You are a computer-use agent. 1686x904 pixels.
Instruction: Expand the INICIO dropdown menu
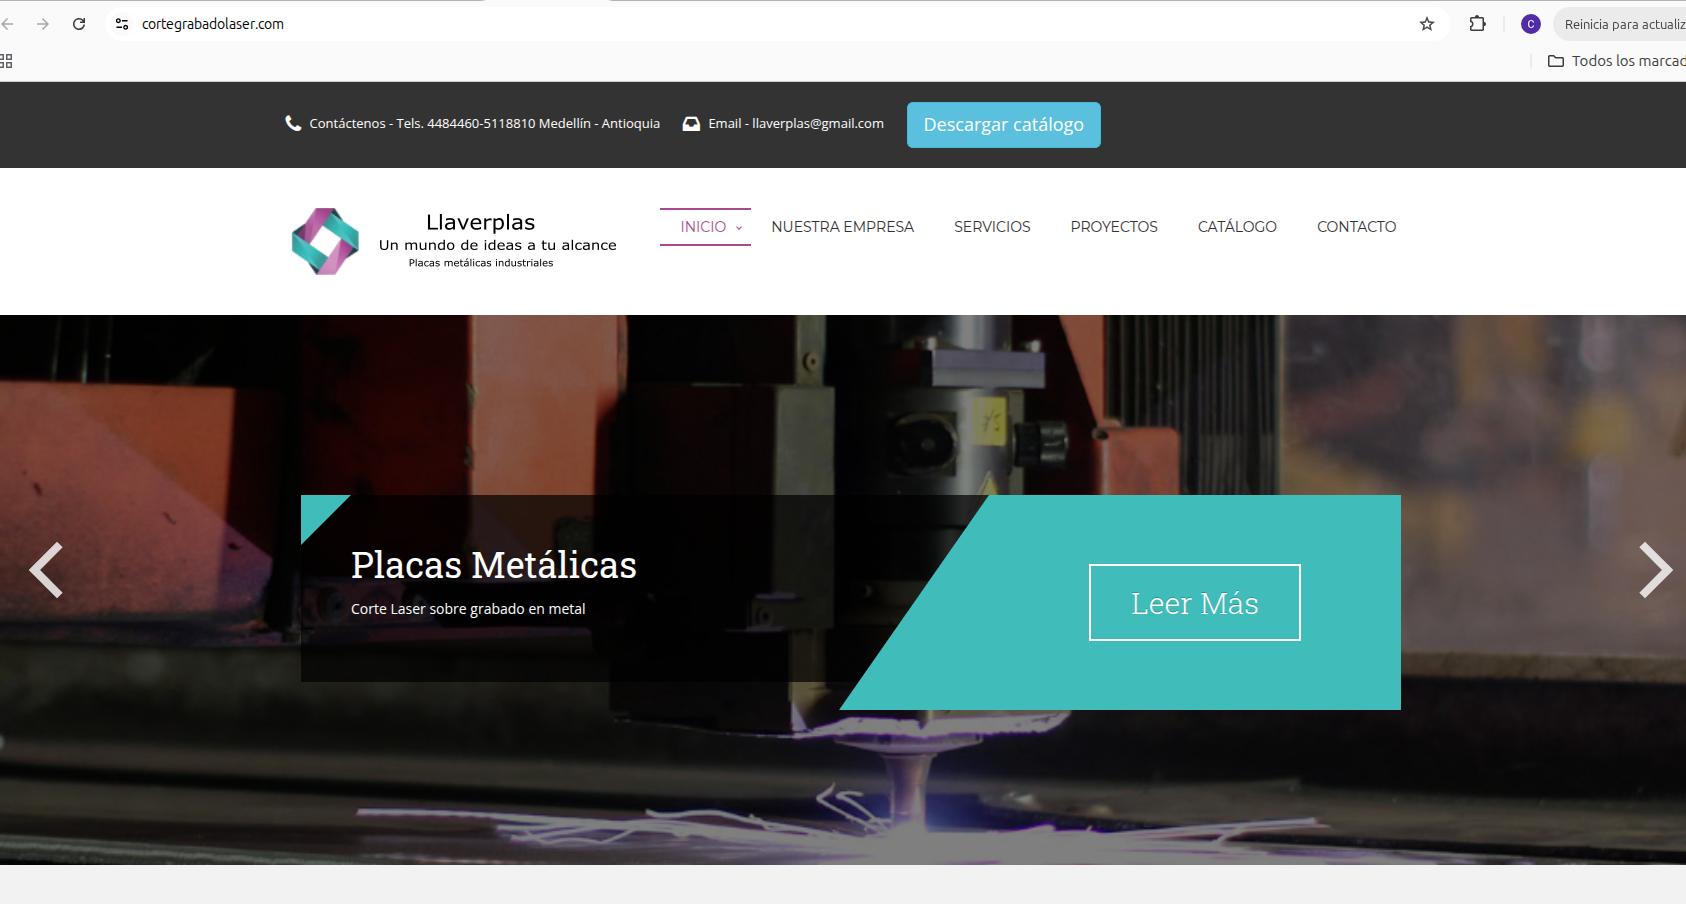705,227
